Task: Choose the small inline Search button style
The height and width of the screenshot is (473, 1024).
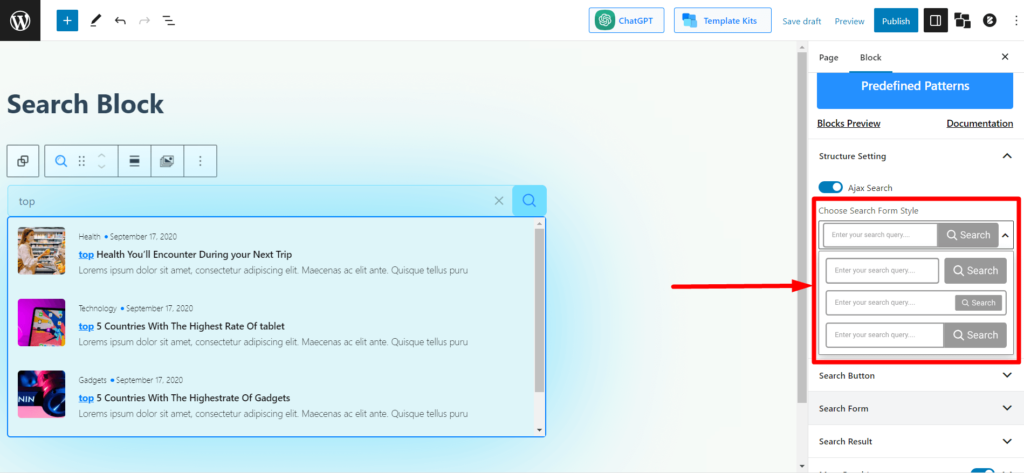Action: pos(916,302)
